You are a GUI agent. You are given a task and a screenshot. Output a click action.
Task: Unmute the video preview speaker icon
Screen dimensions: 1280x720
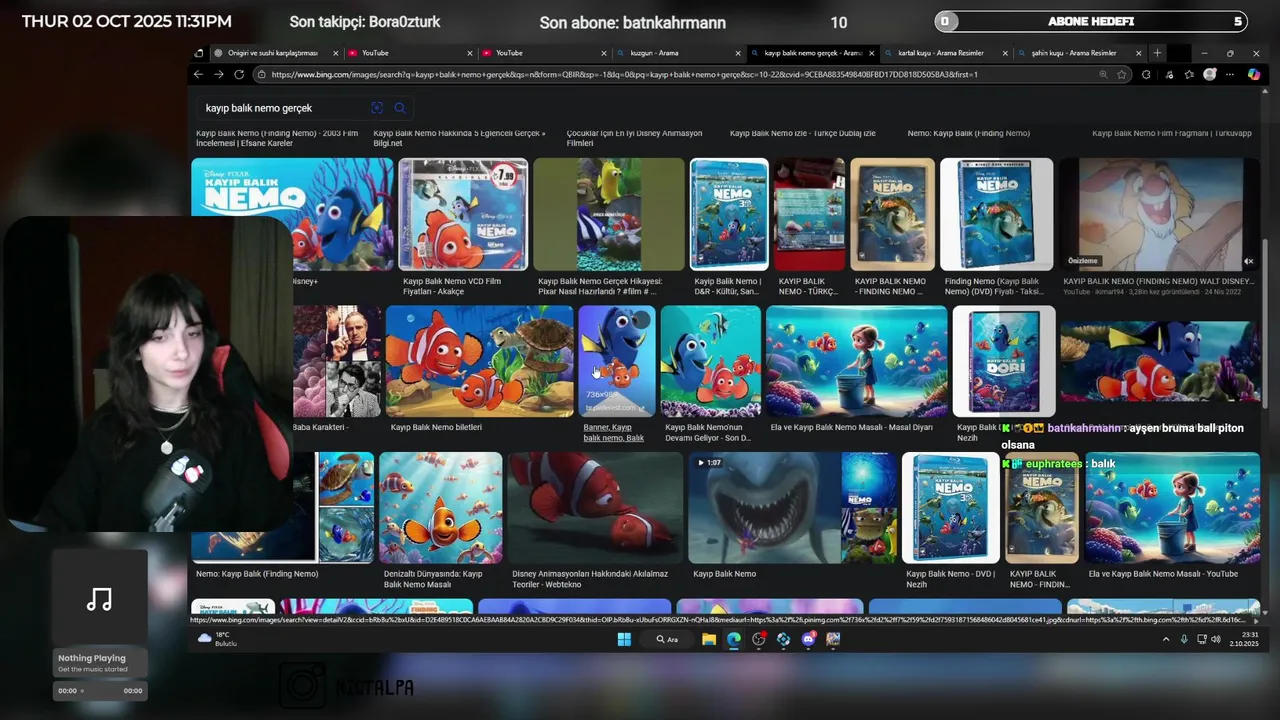click(x=1248, y=261)
